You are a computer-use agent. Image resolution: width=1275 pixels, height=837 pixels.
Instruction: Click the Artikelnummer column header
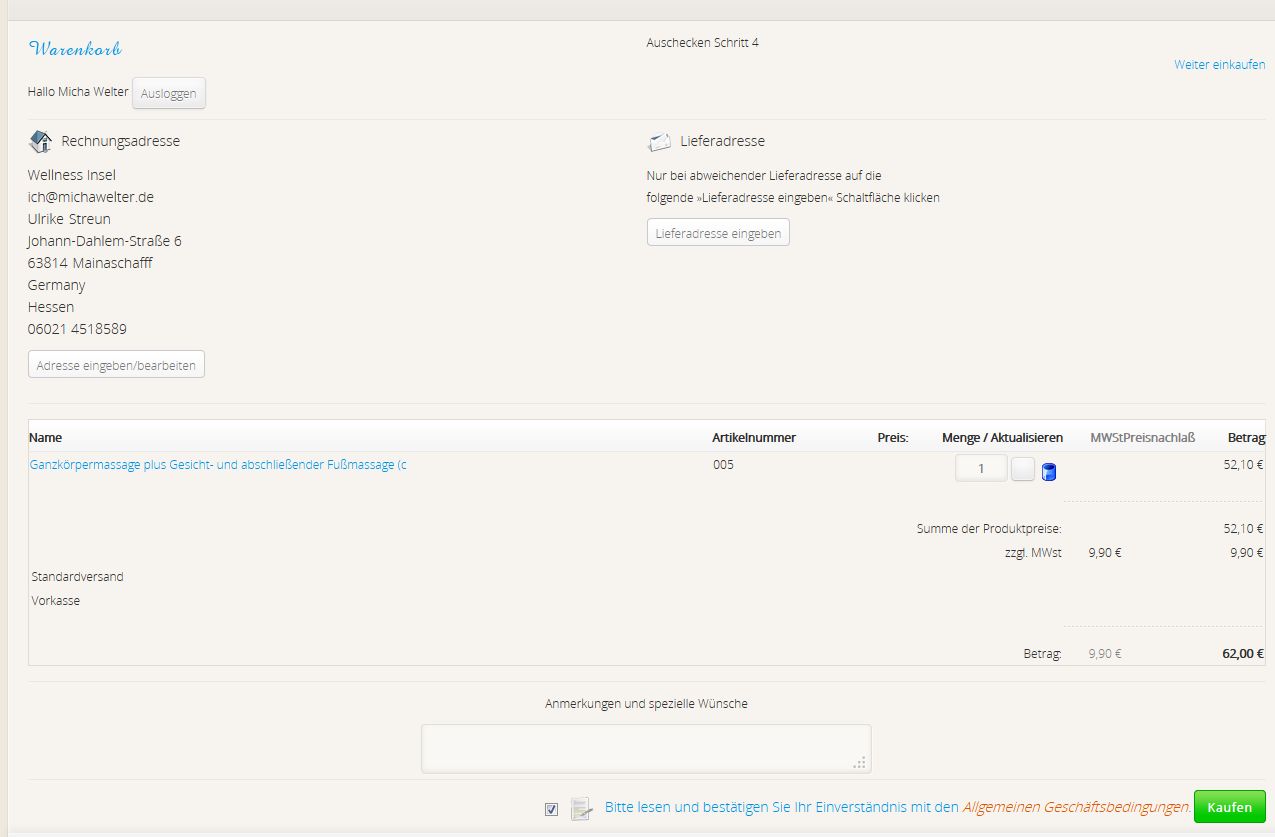[754, 438]
